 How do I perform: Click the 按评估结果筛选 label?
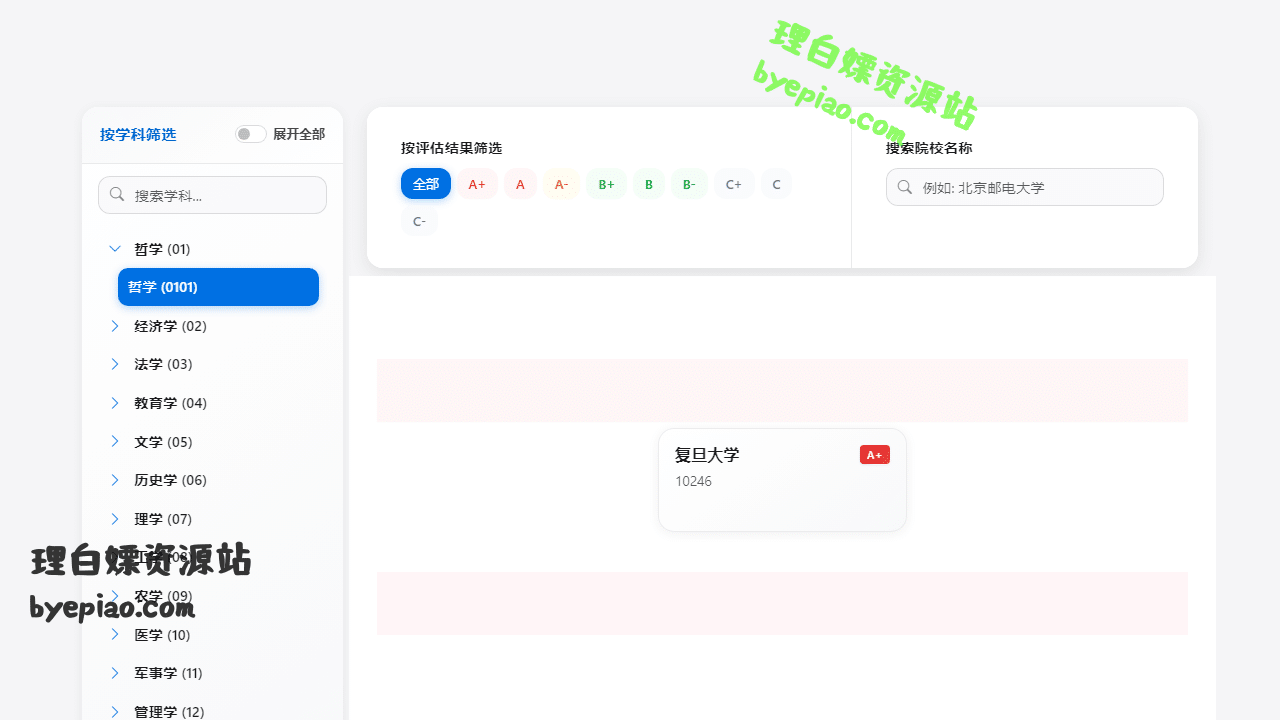pyautogui.click(x=451, y=148)
